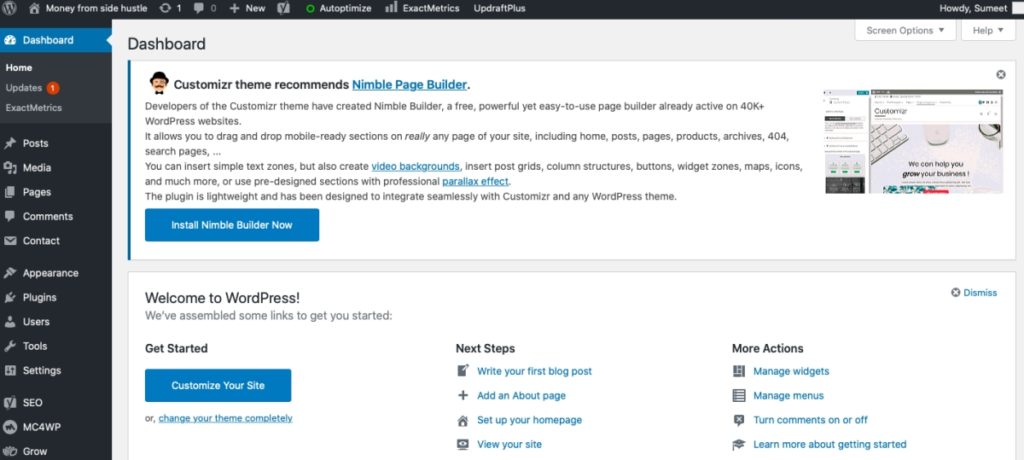1024x460 pixels.
Task: Click View your site link
Action: (x=509, y=444)
